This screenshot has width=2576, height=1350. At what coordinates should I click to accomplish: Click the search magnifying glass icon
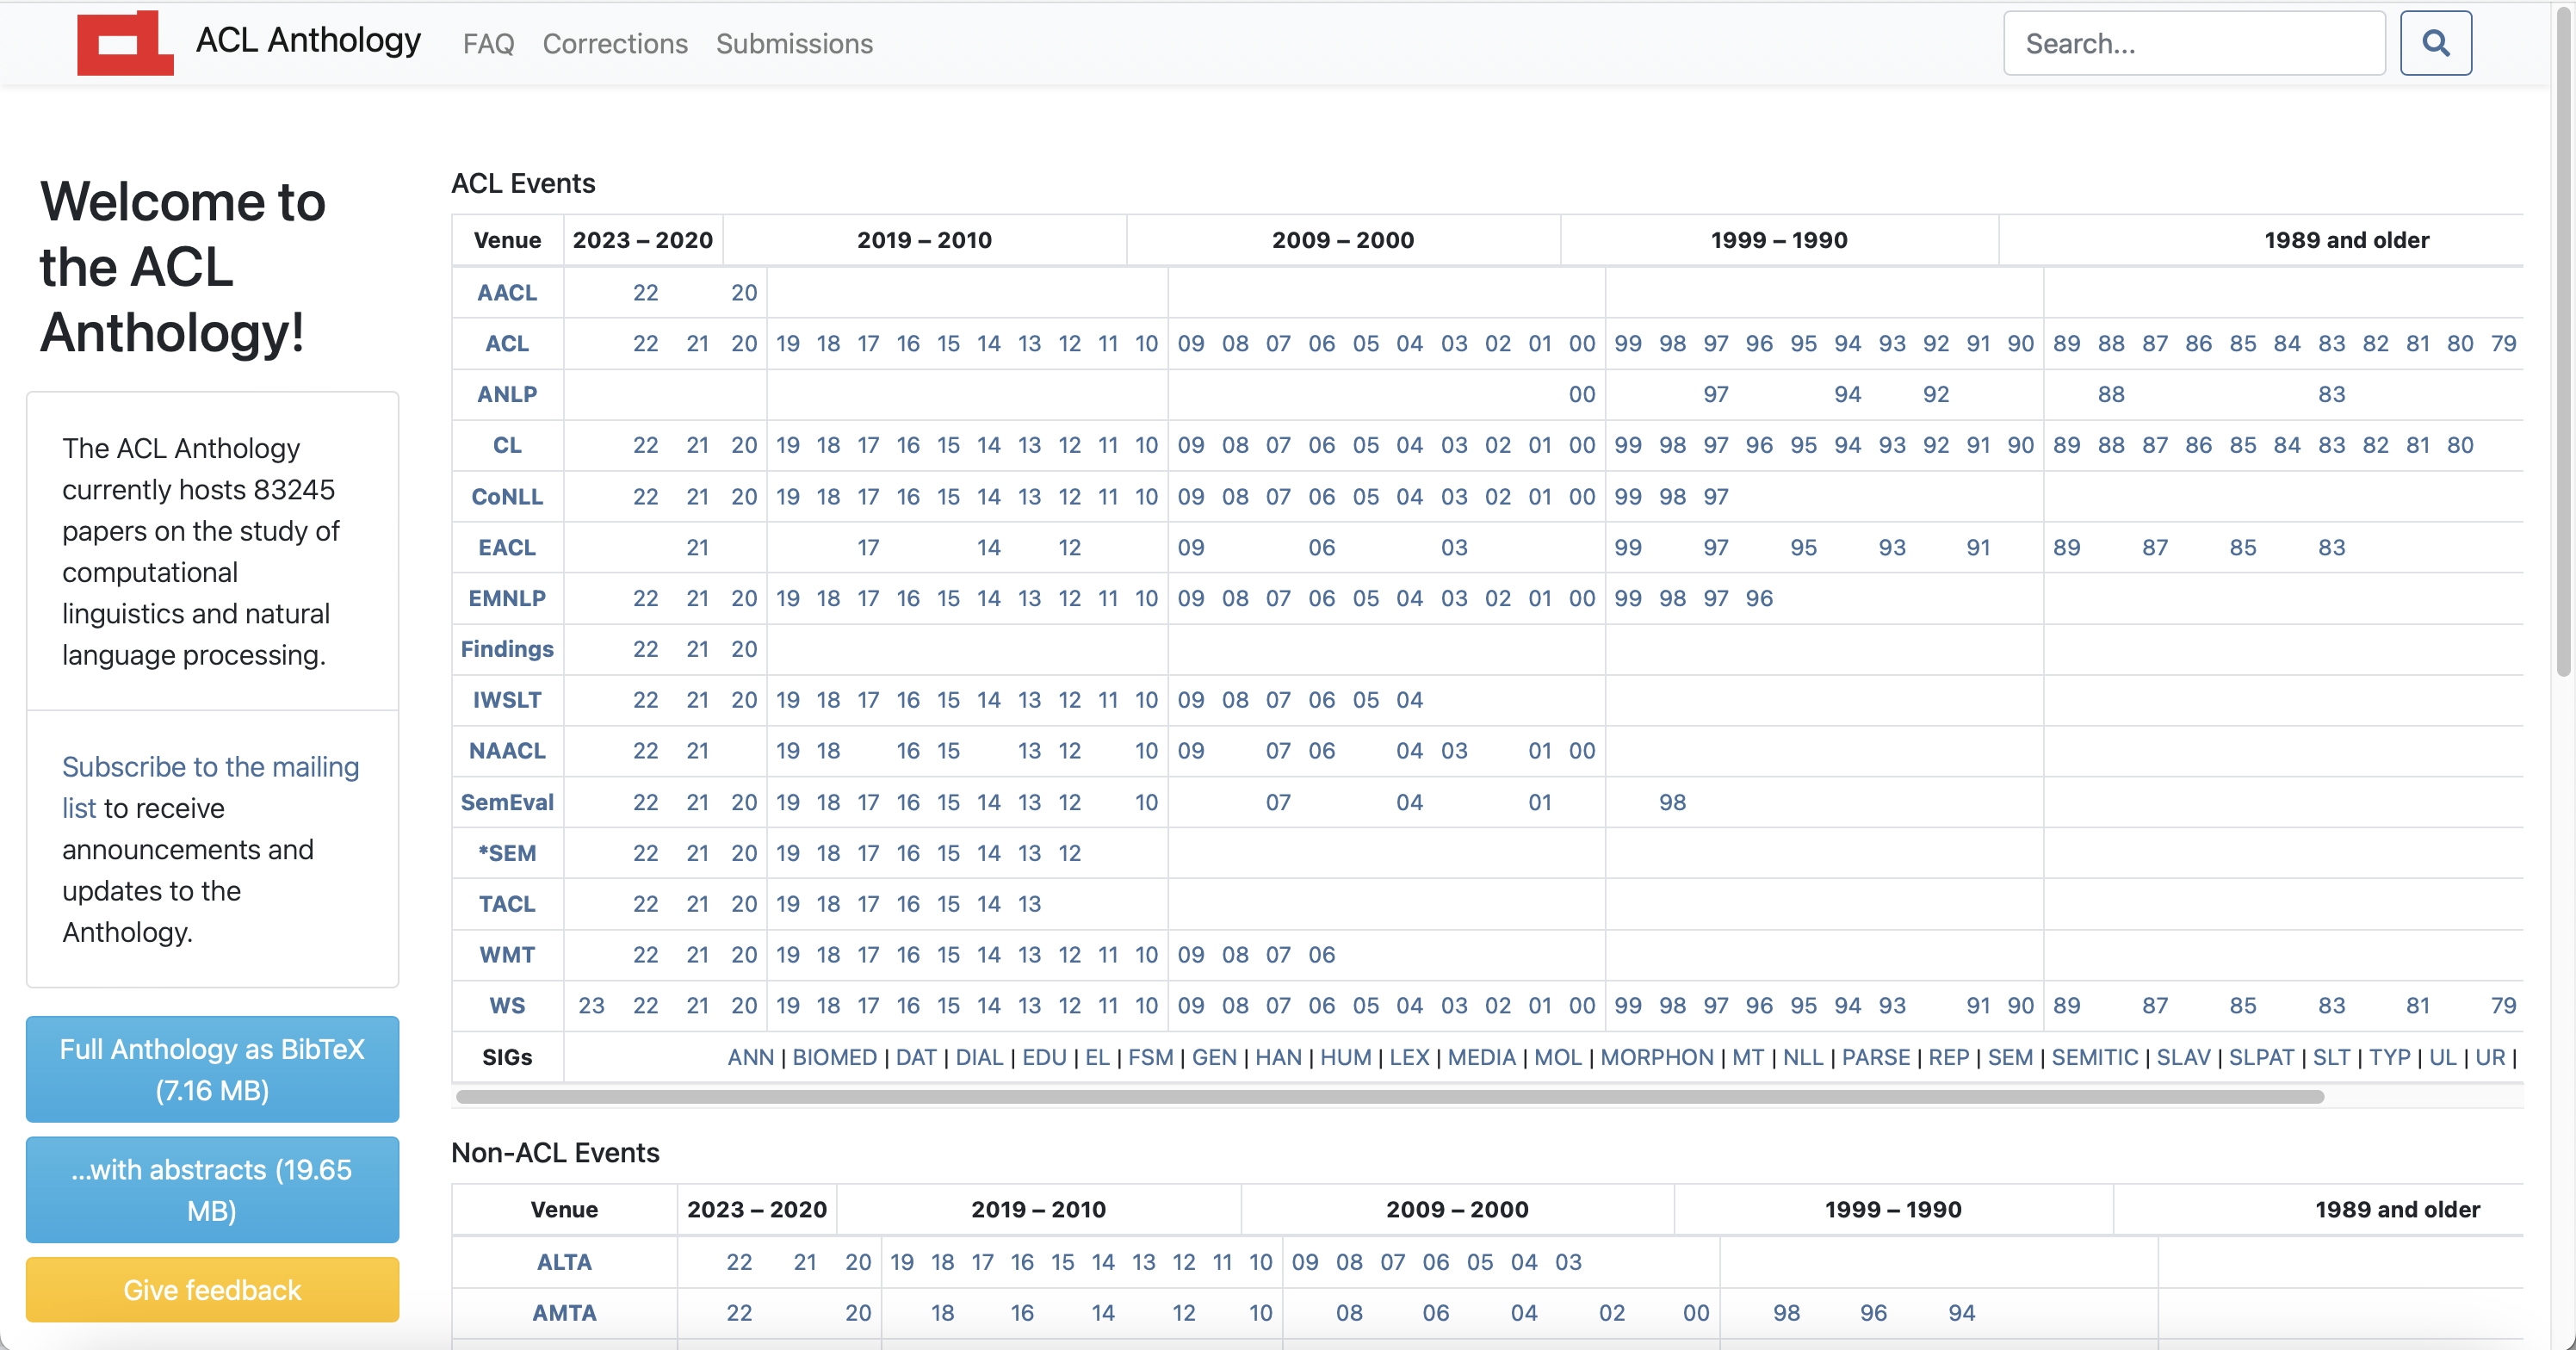tap(2436, 42)
